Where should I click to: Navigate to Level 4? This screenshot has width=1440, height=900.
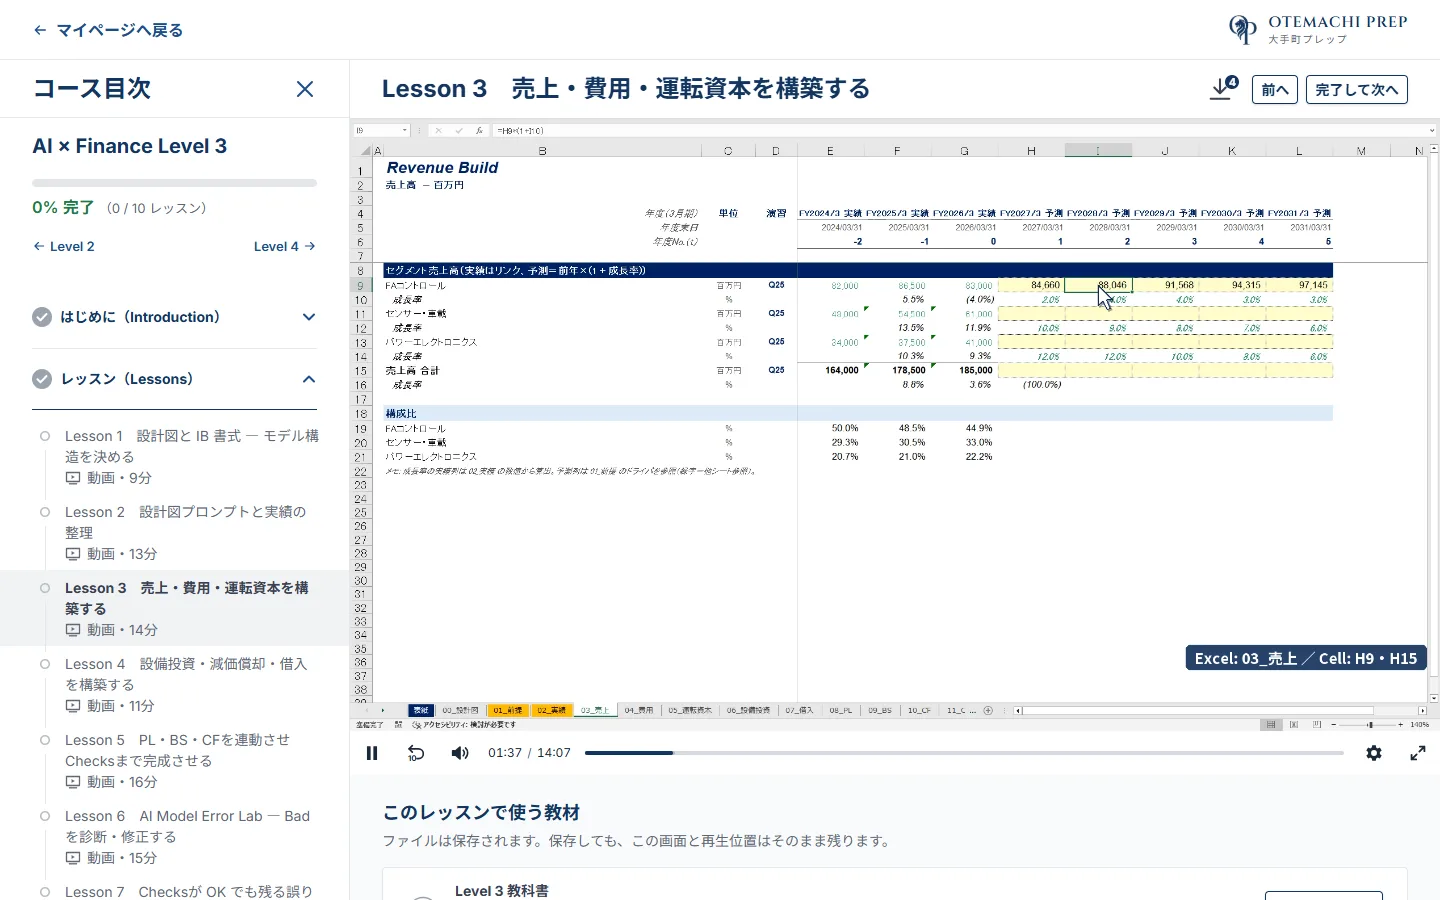point(285,246)
